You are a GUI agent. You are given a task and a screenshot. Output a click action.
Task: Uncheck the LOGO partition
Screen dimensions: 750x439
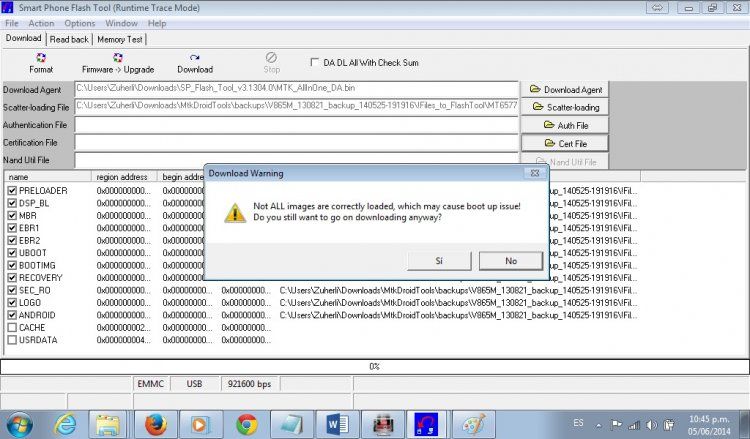(12, 302)
